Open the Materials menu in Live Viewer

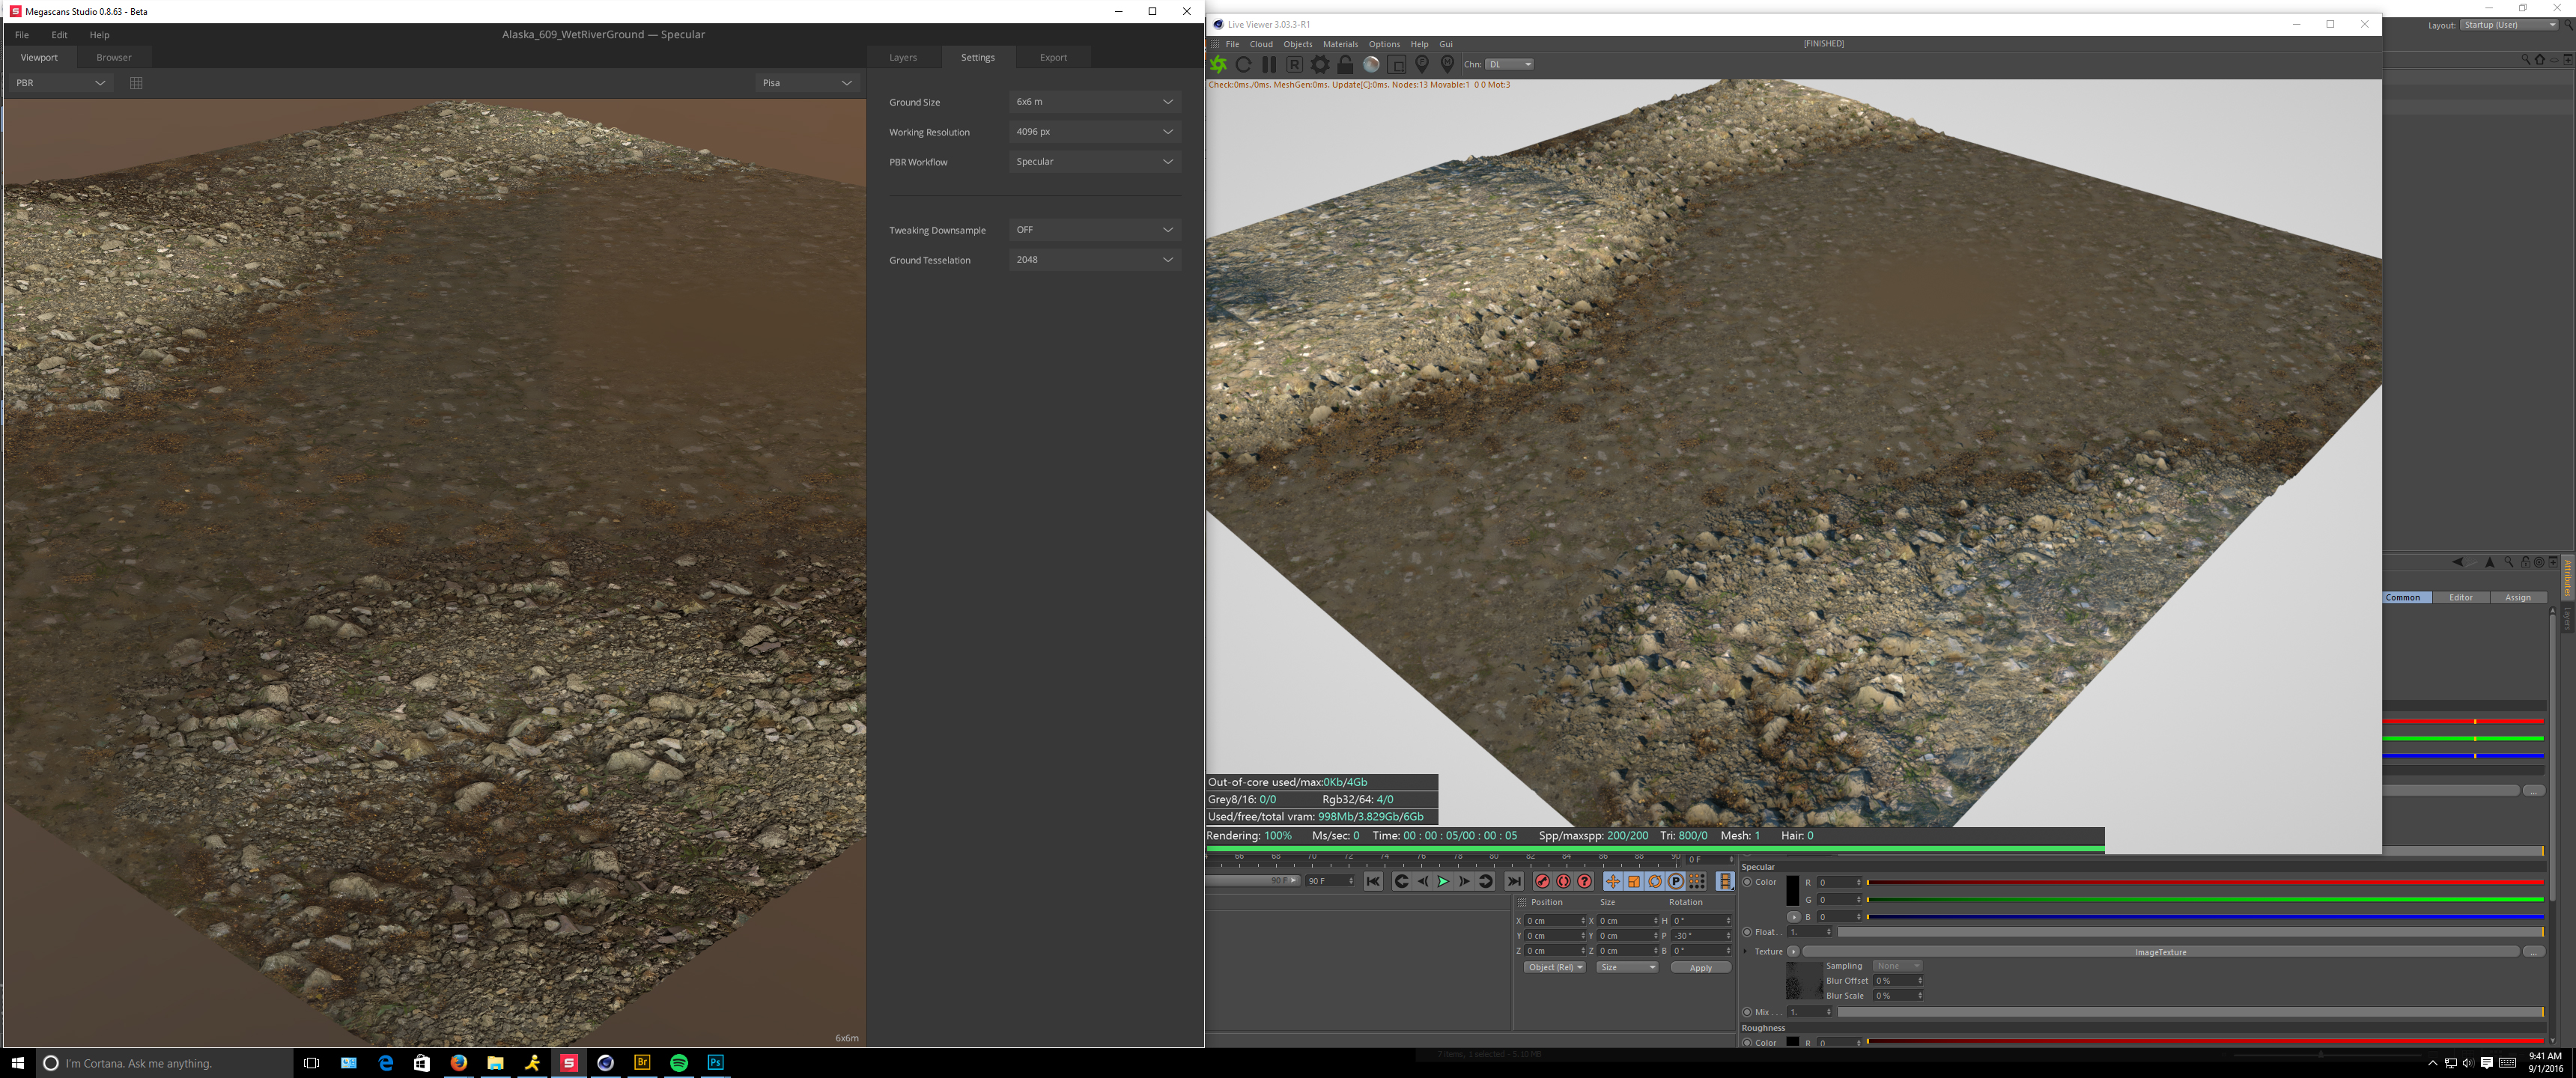click(1340, 44)
